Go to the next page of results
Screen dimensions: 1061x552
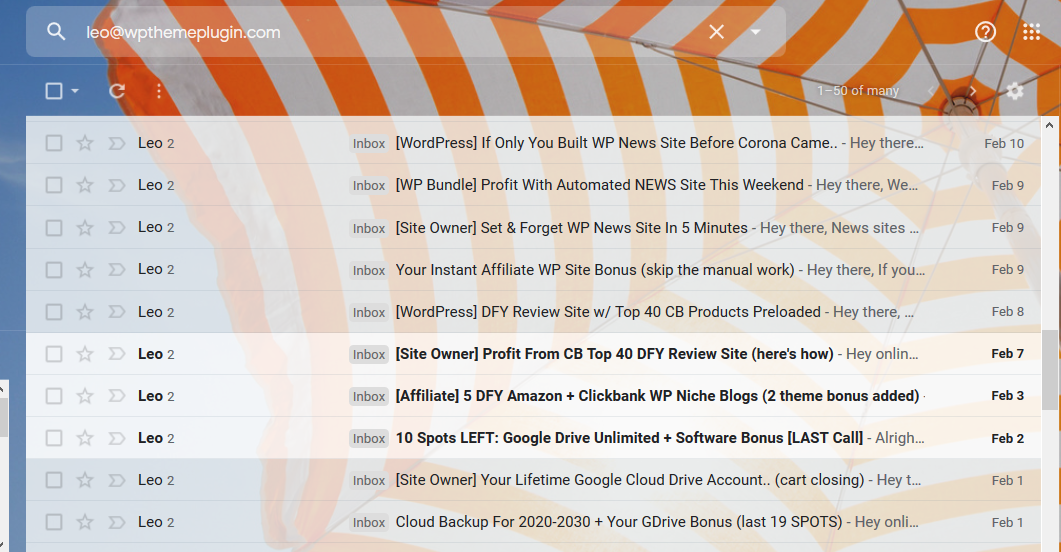click(x=973, y=91)
